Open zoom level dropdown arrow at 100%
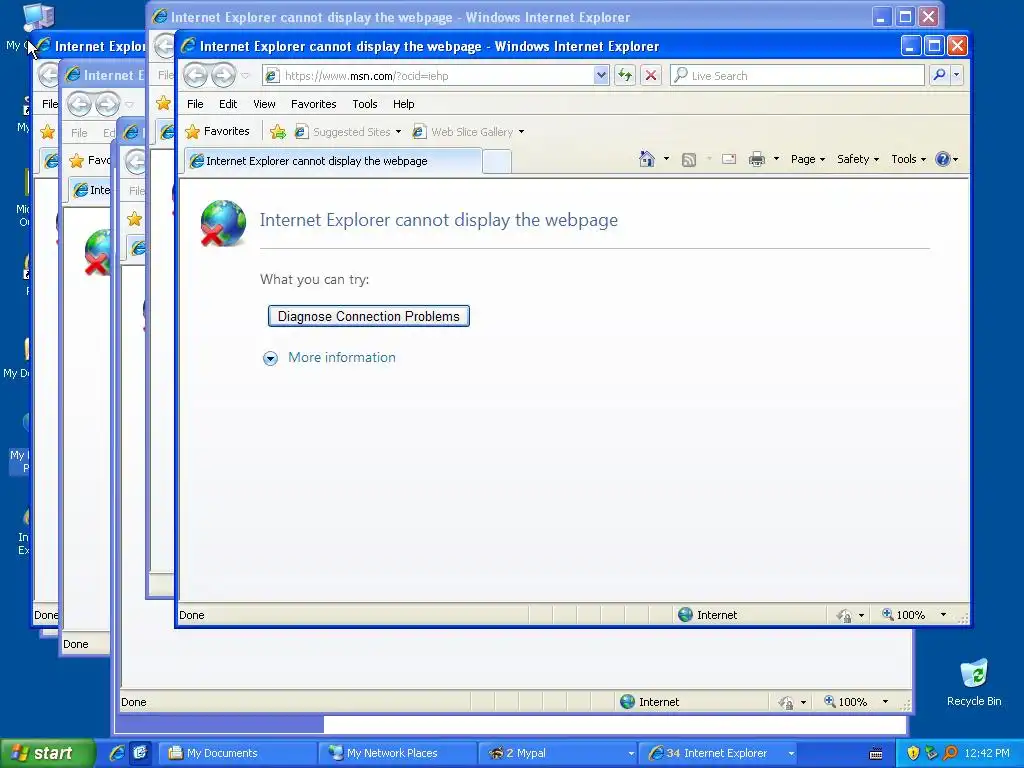 click(x=943, y=615)
